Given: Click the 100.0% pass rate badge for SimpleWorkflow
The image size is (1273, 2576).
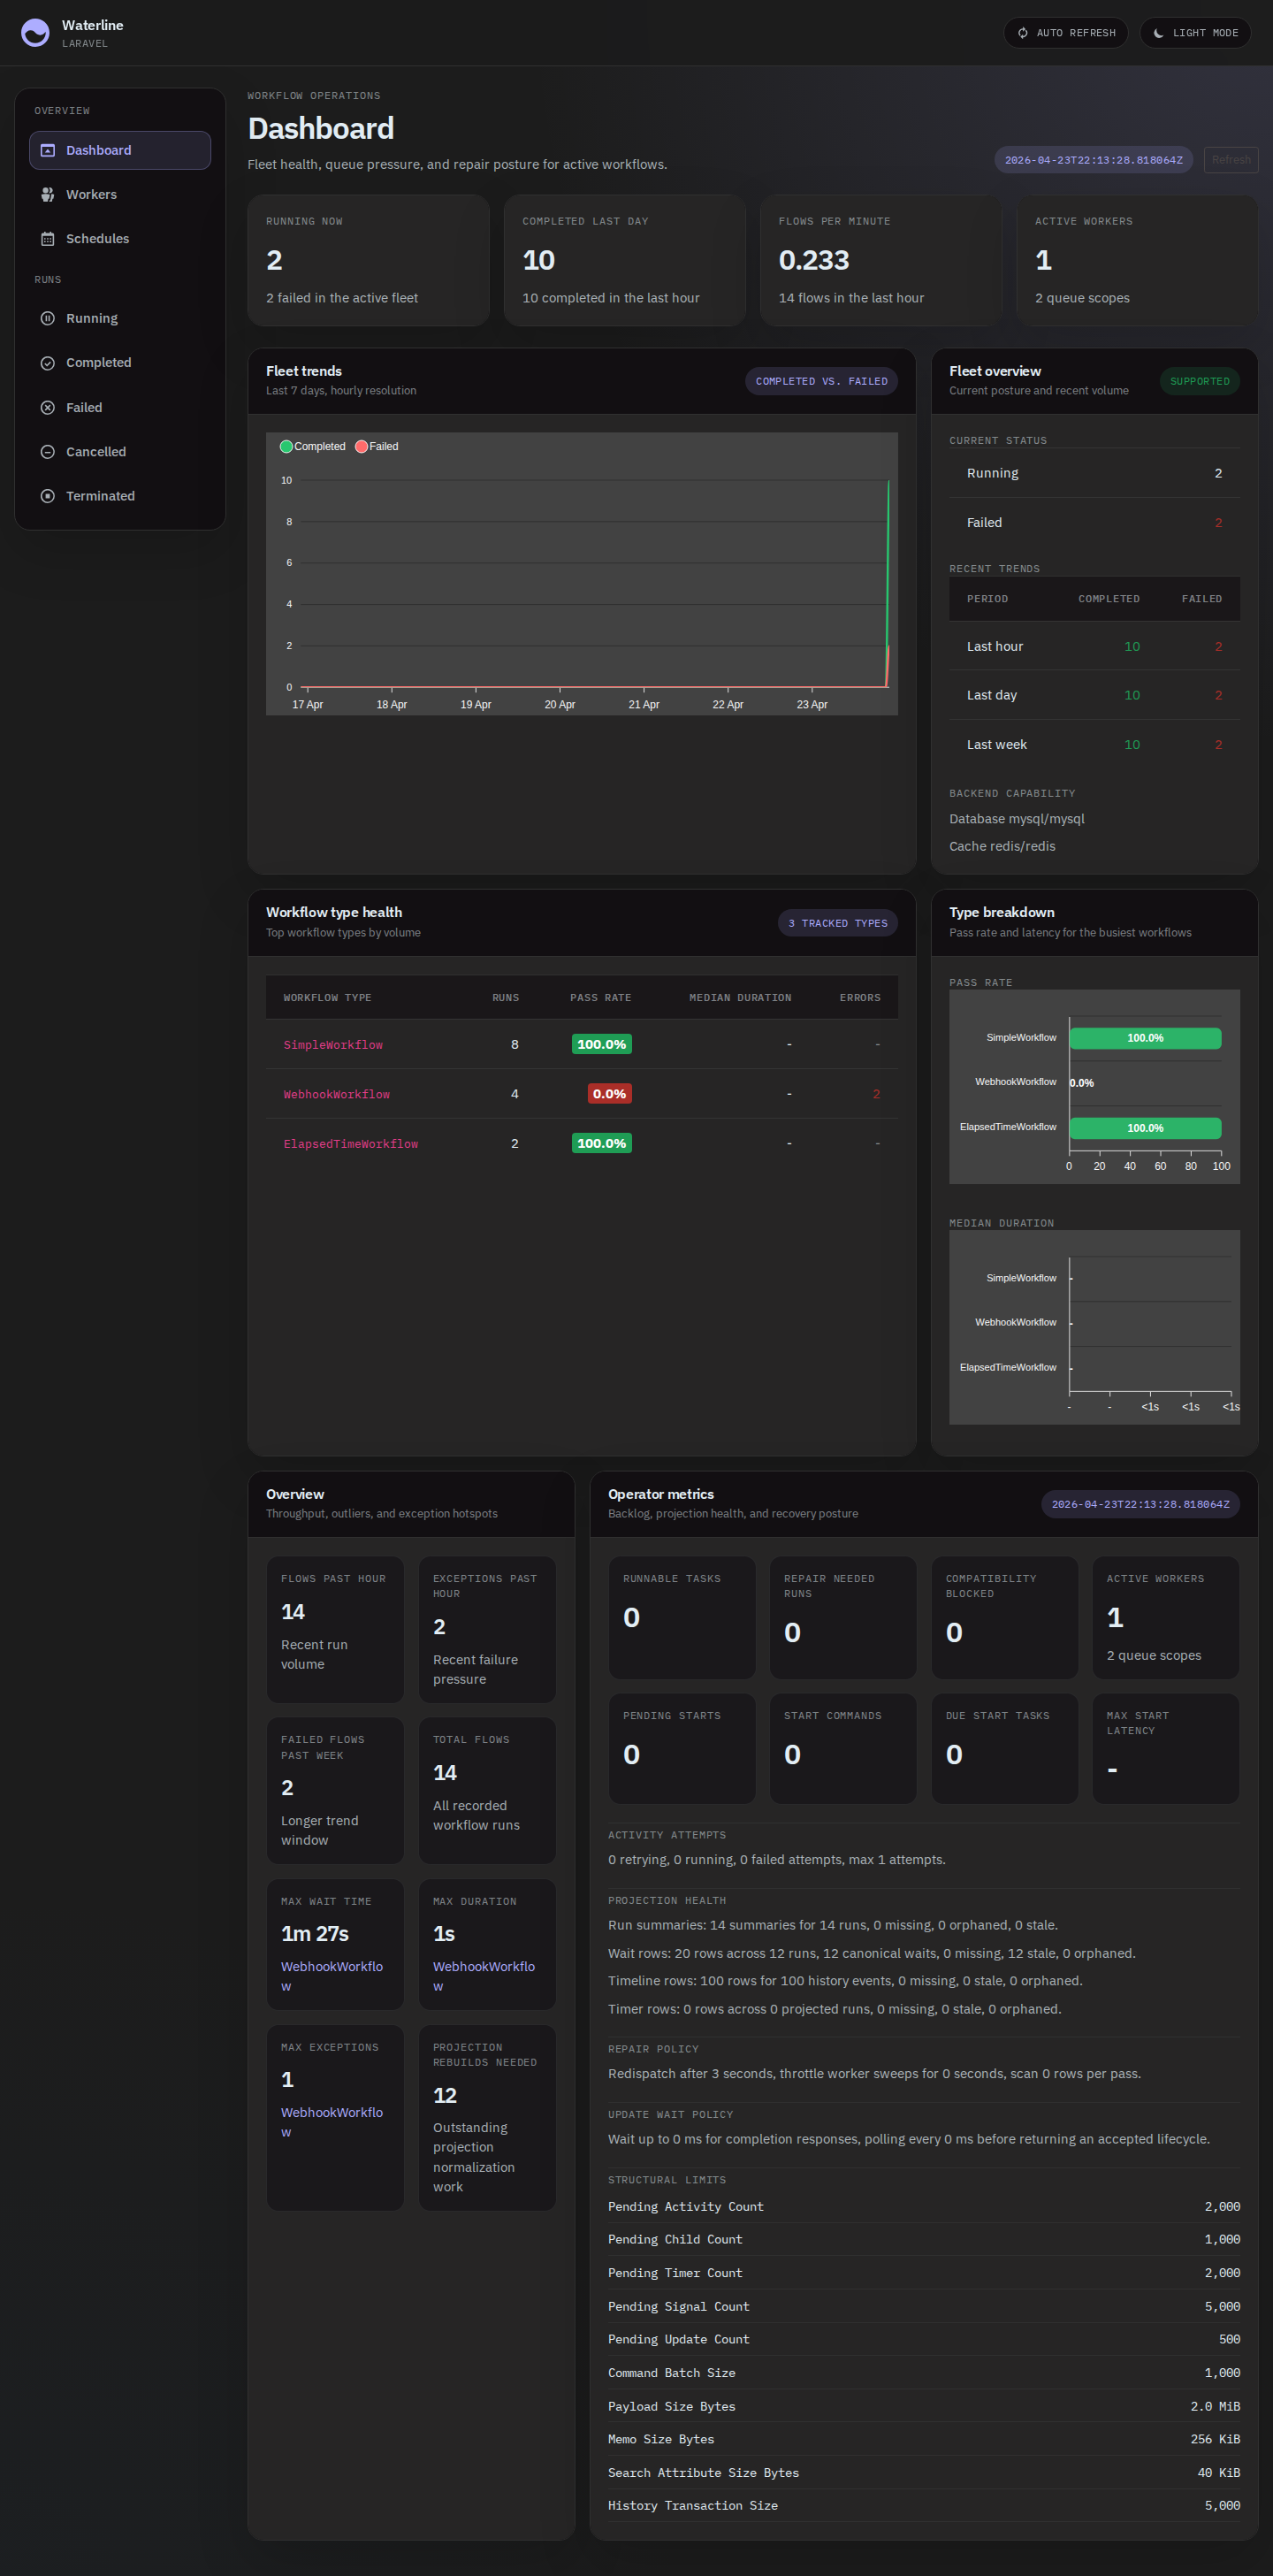Looking at the screenshot, I should tap(601, 1044).
